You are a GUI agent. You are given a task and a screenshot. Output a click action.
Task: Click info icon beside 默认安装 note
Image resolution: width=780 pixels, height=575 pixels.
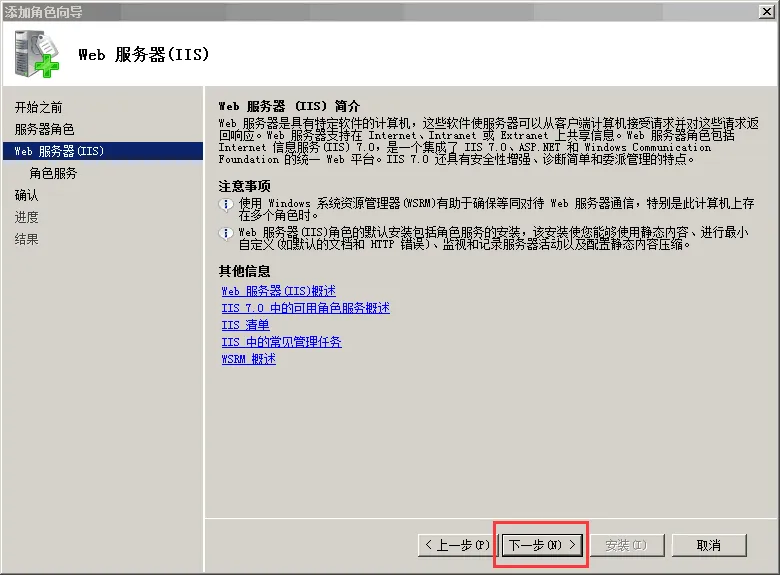tap(226, 233)
